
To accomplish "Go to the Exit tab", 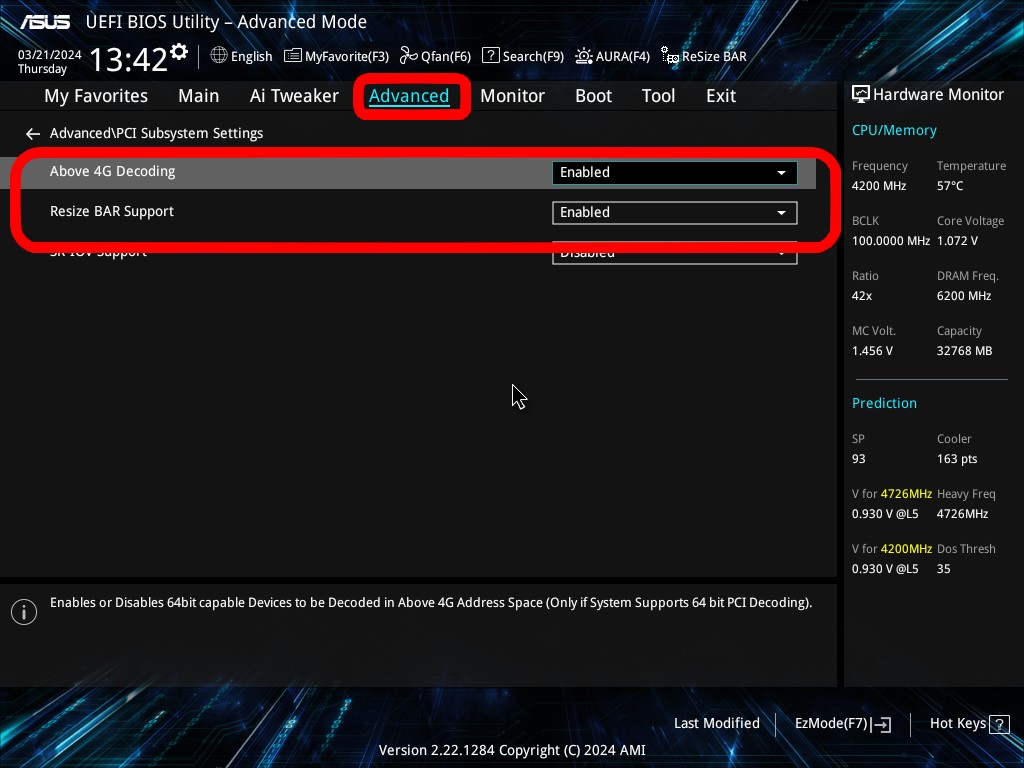I will (721, 96).
